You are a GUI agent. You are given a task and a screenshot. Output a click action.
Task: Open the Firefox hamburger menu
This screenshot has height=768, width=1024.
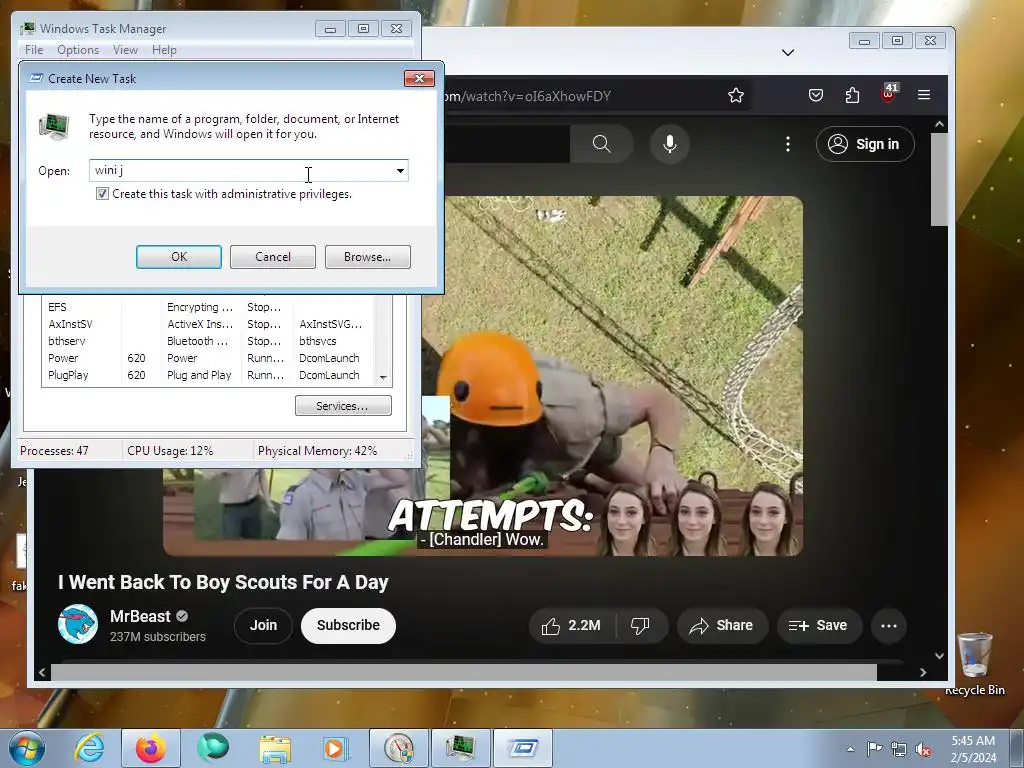point(924,95)
